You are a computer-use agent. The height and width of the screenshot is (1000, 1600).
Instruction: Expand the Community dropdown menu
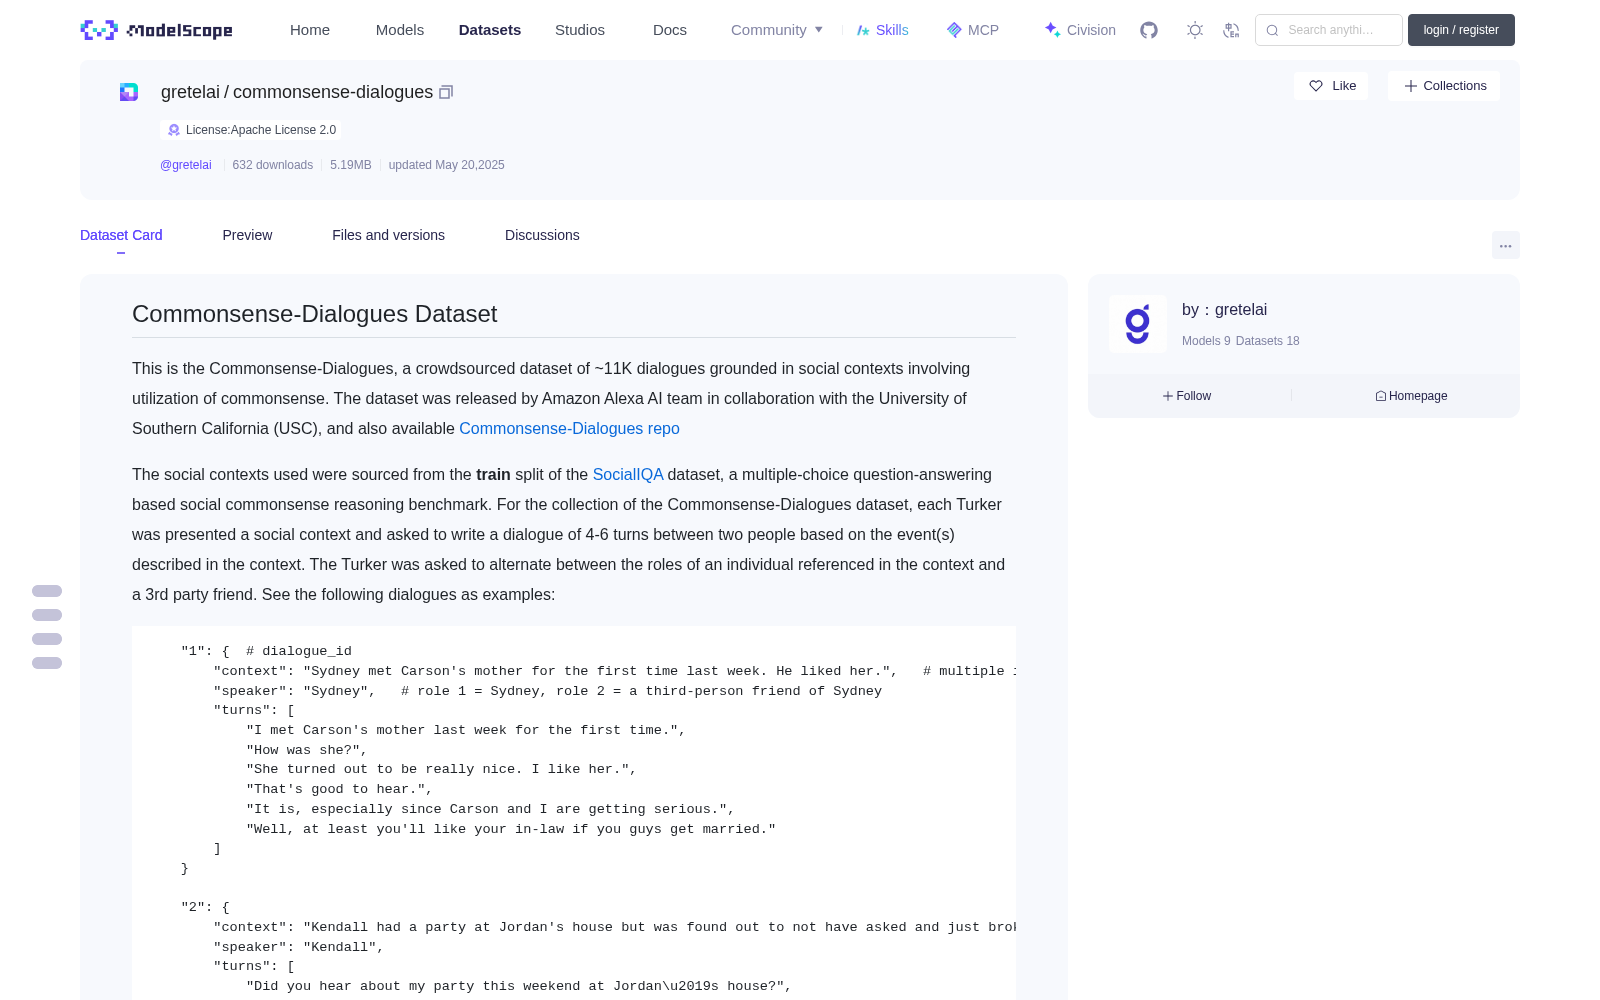click(x=777, y=30)
